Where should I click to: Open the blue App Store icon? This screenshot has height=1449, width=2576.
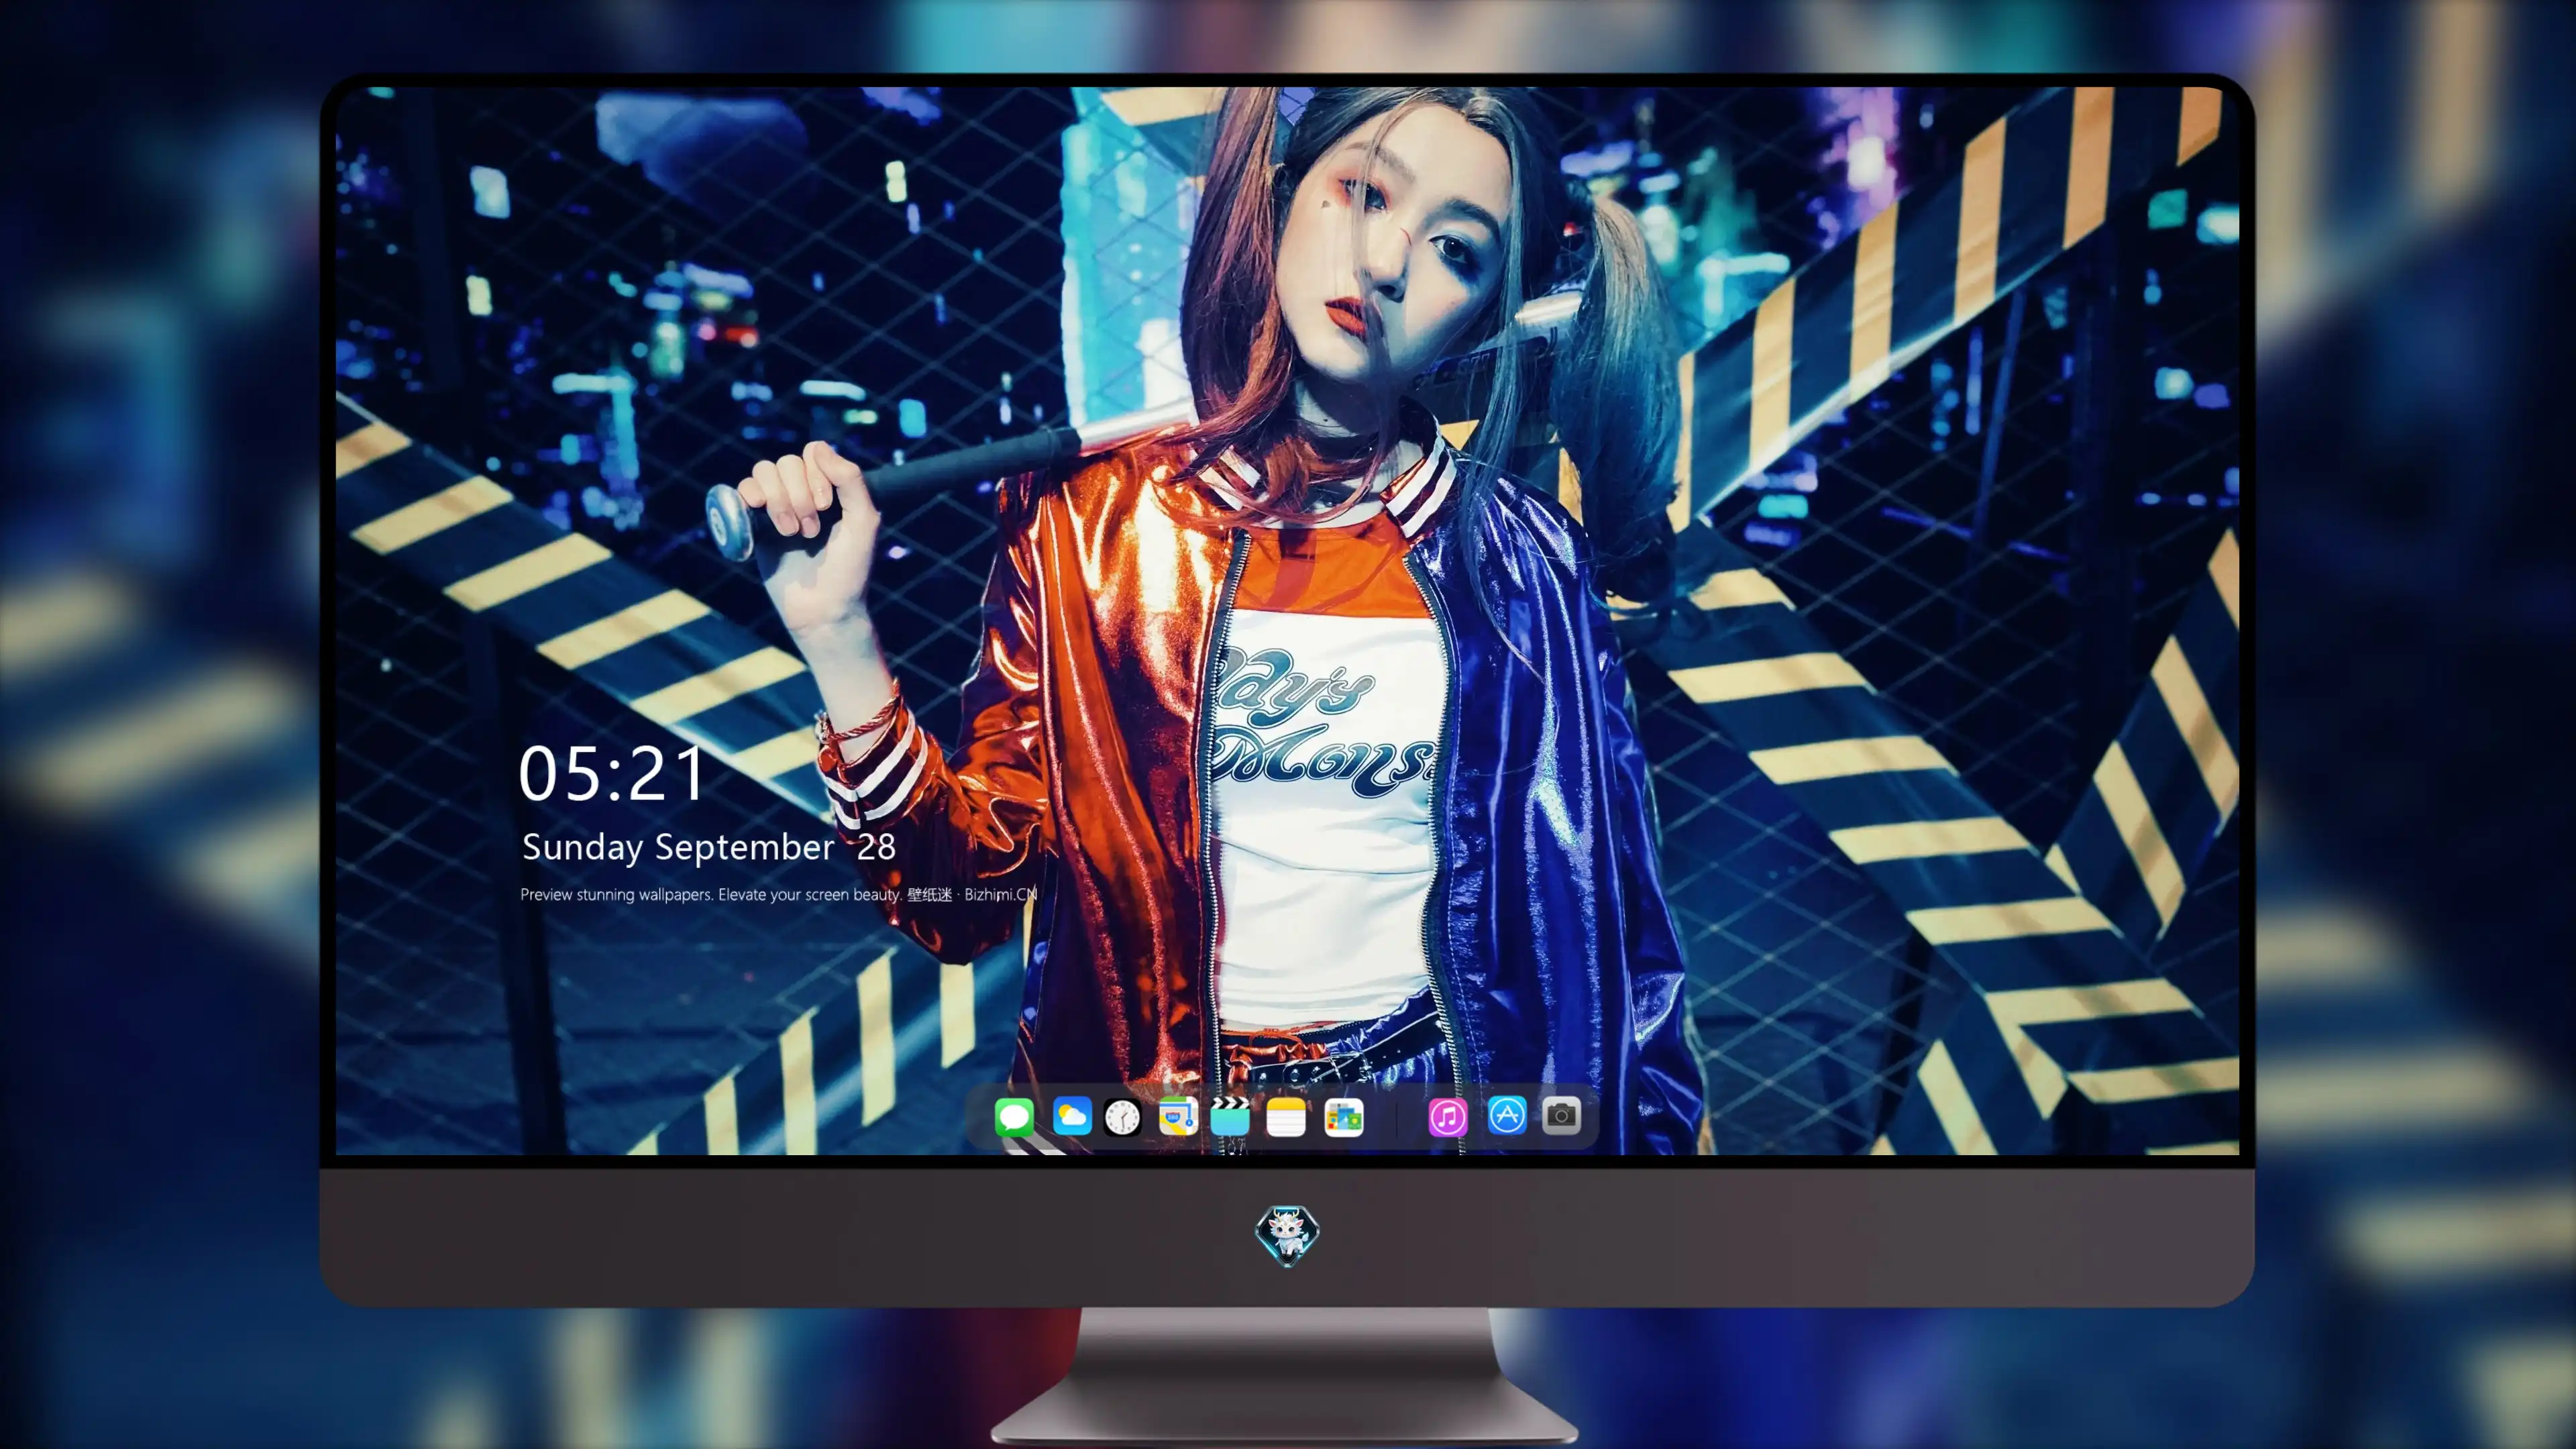[x=1506, y=1116]
